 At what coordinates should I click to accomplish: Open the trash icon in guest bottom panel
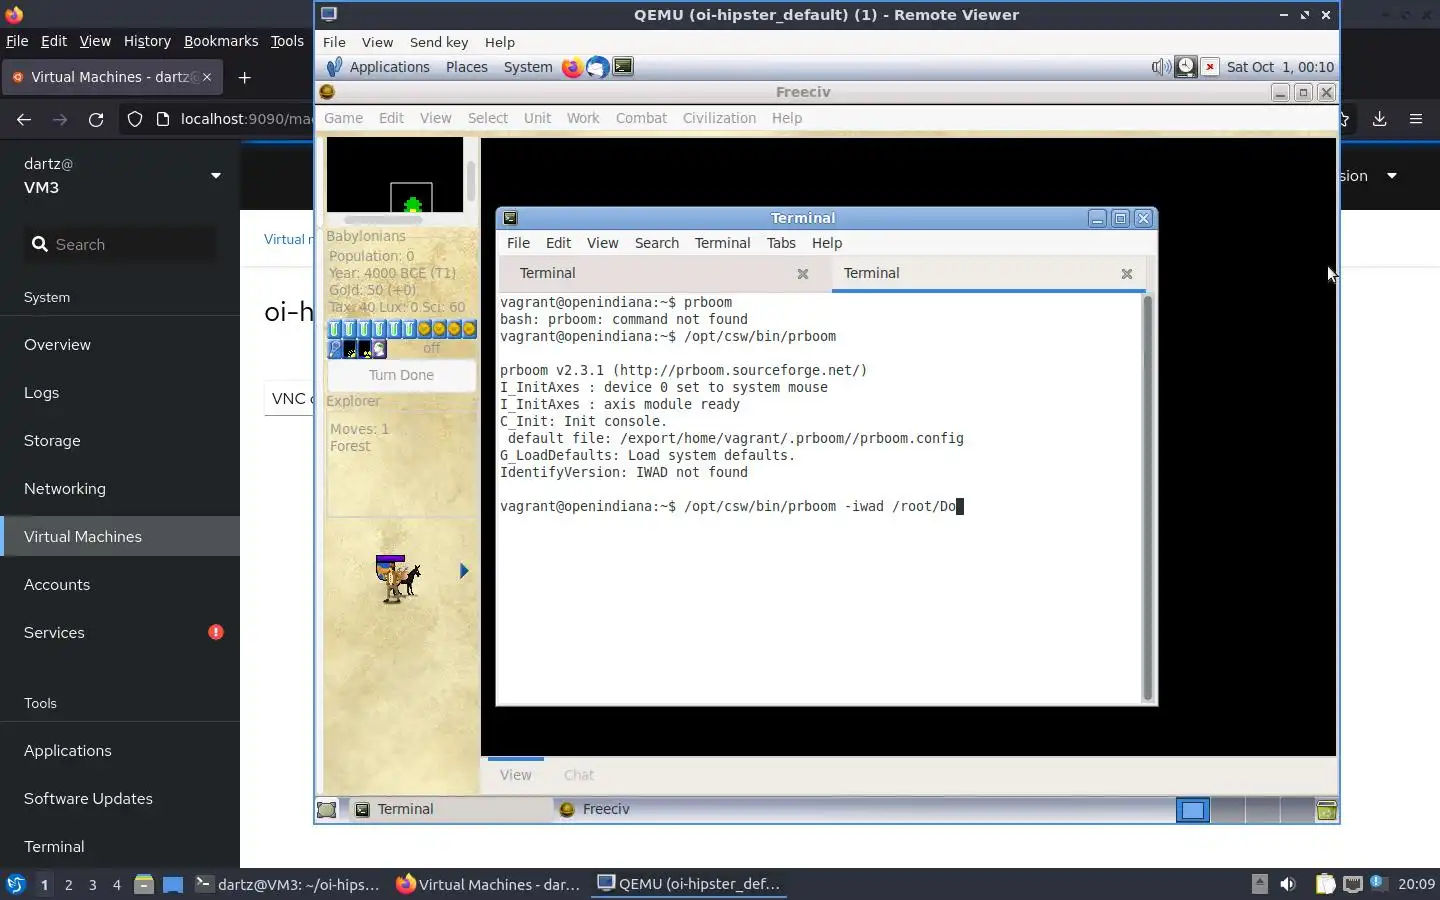1326,809
